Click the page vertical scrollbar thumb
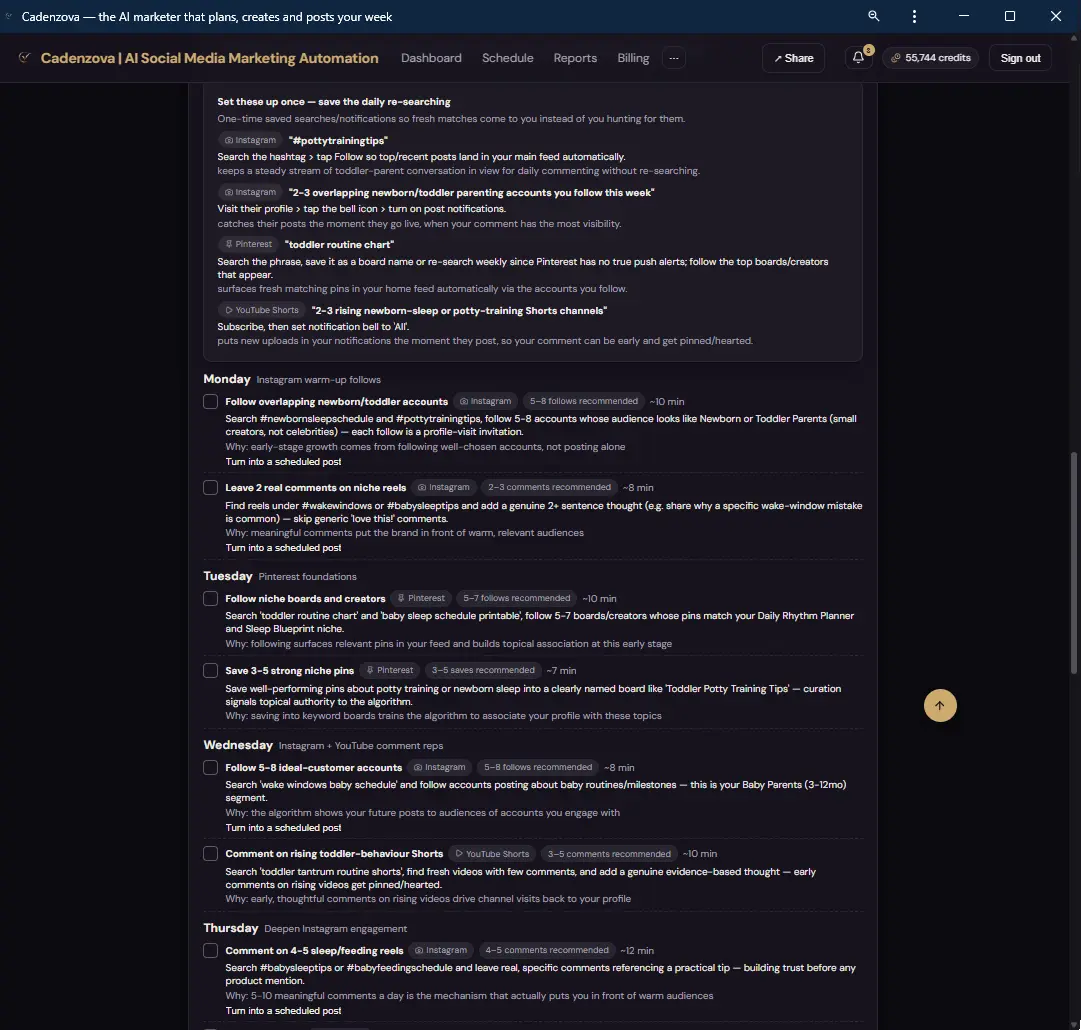 point(1073,563)
